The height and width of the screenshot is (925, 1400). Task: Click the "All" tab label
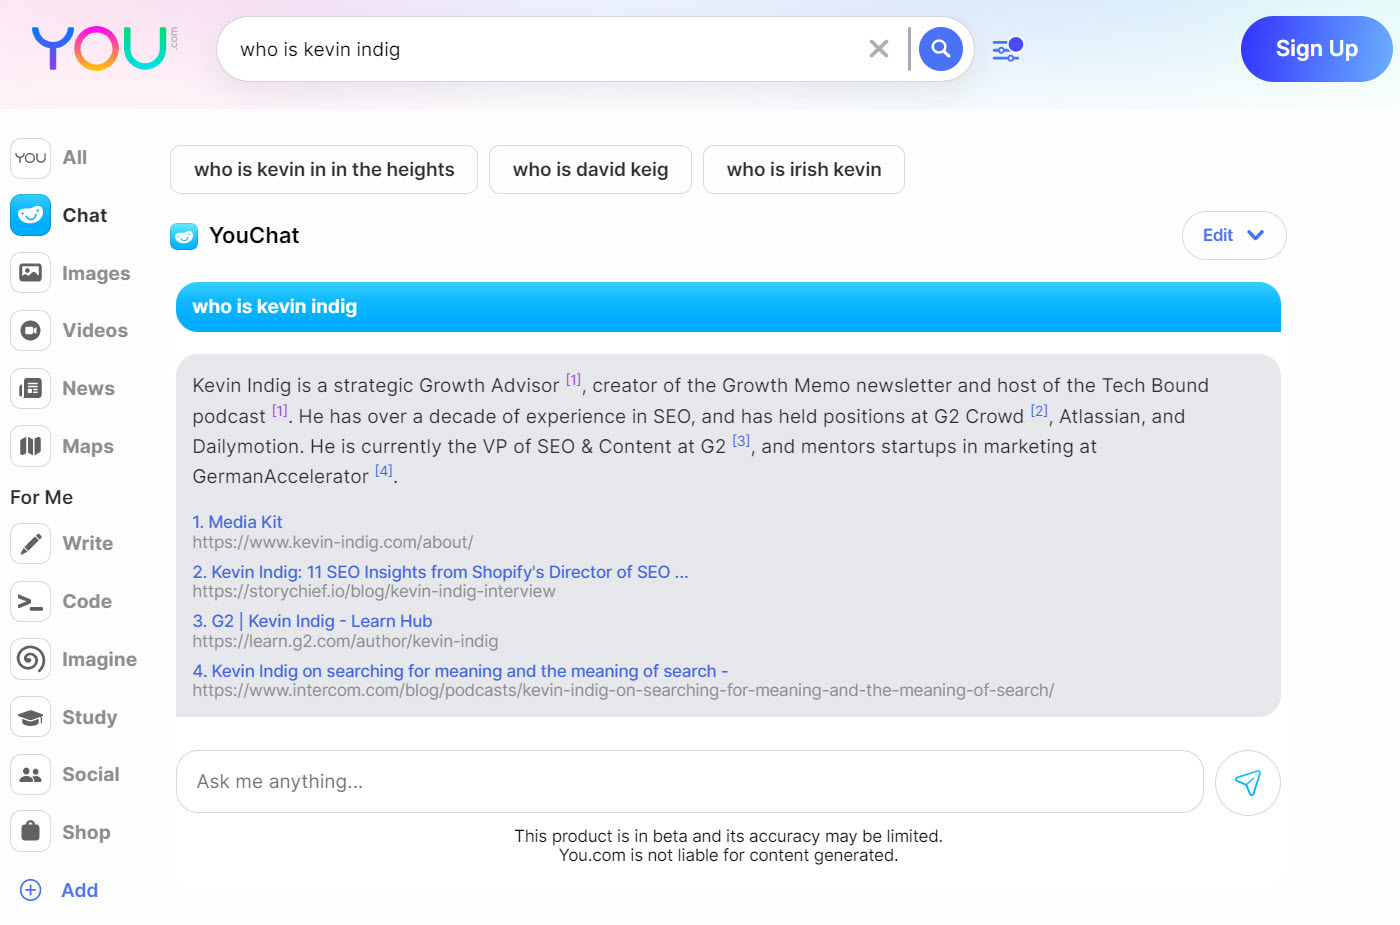[x=75, y=158]
